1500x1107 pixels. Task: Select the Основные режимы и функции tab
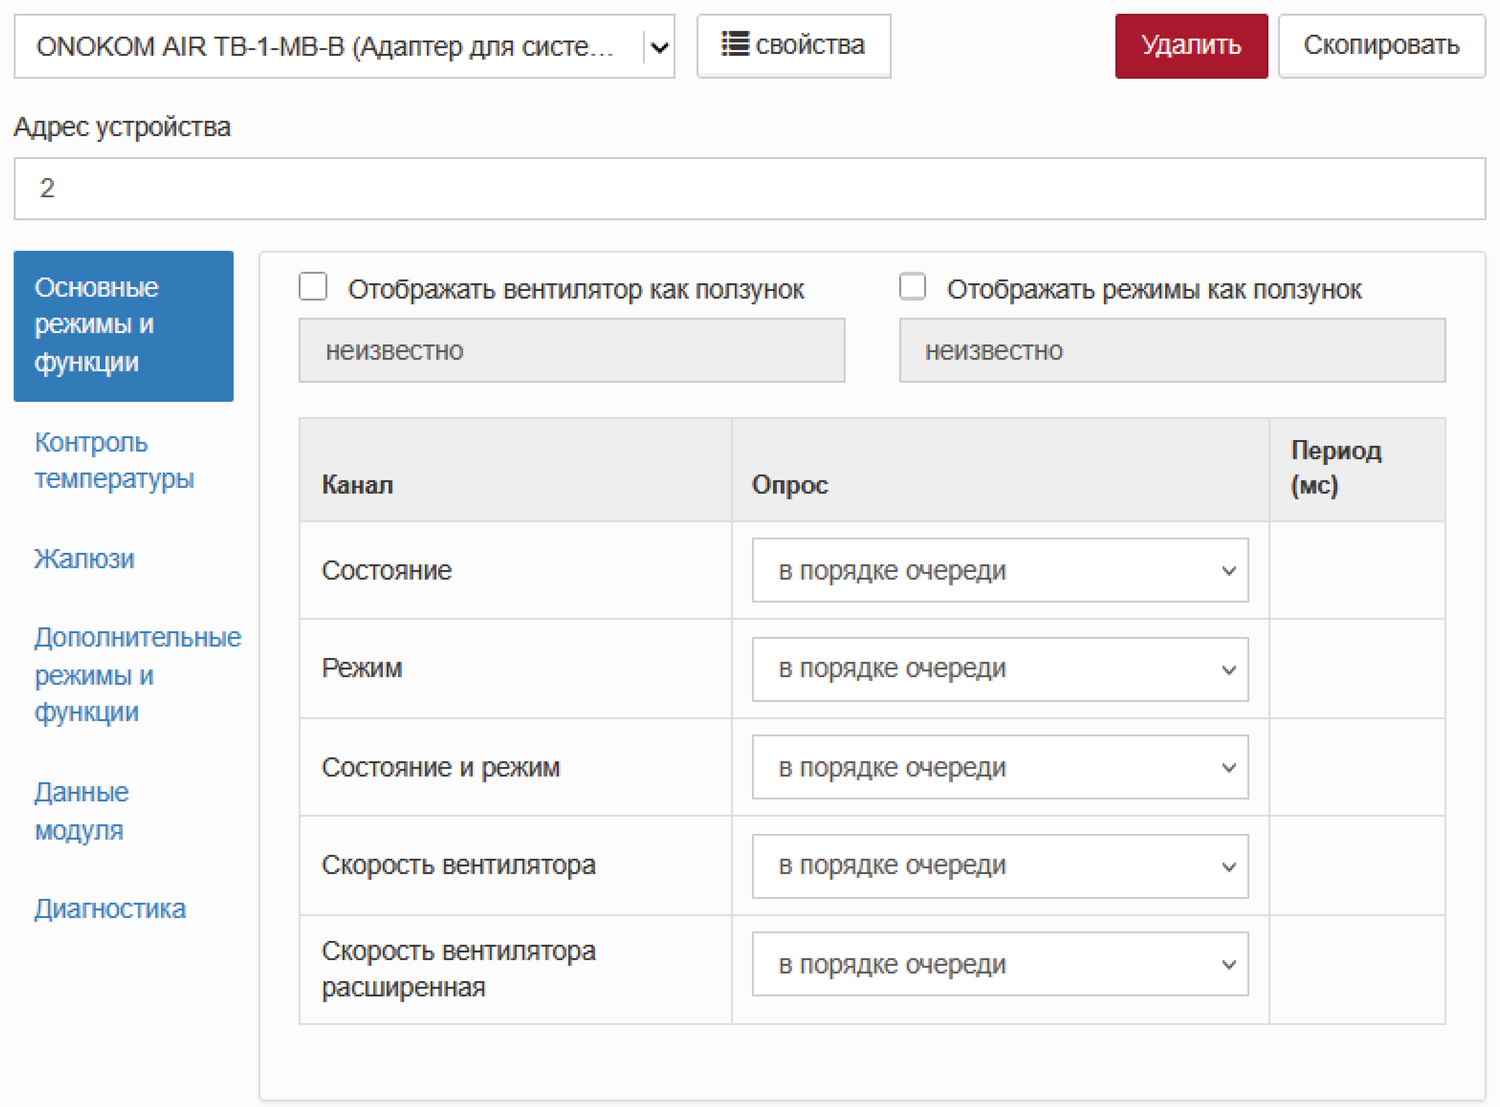(123, 325)
